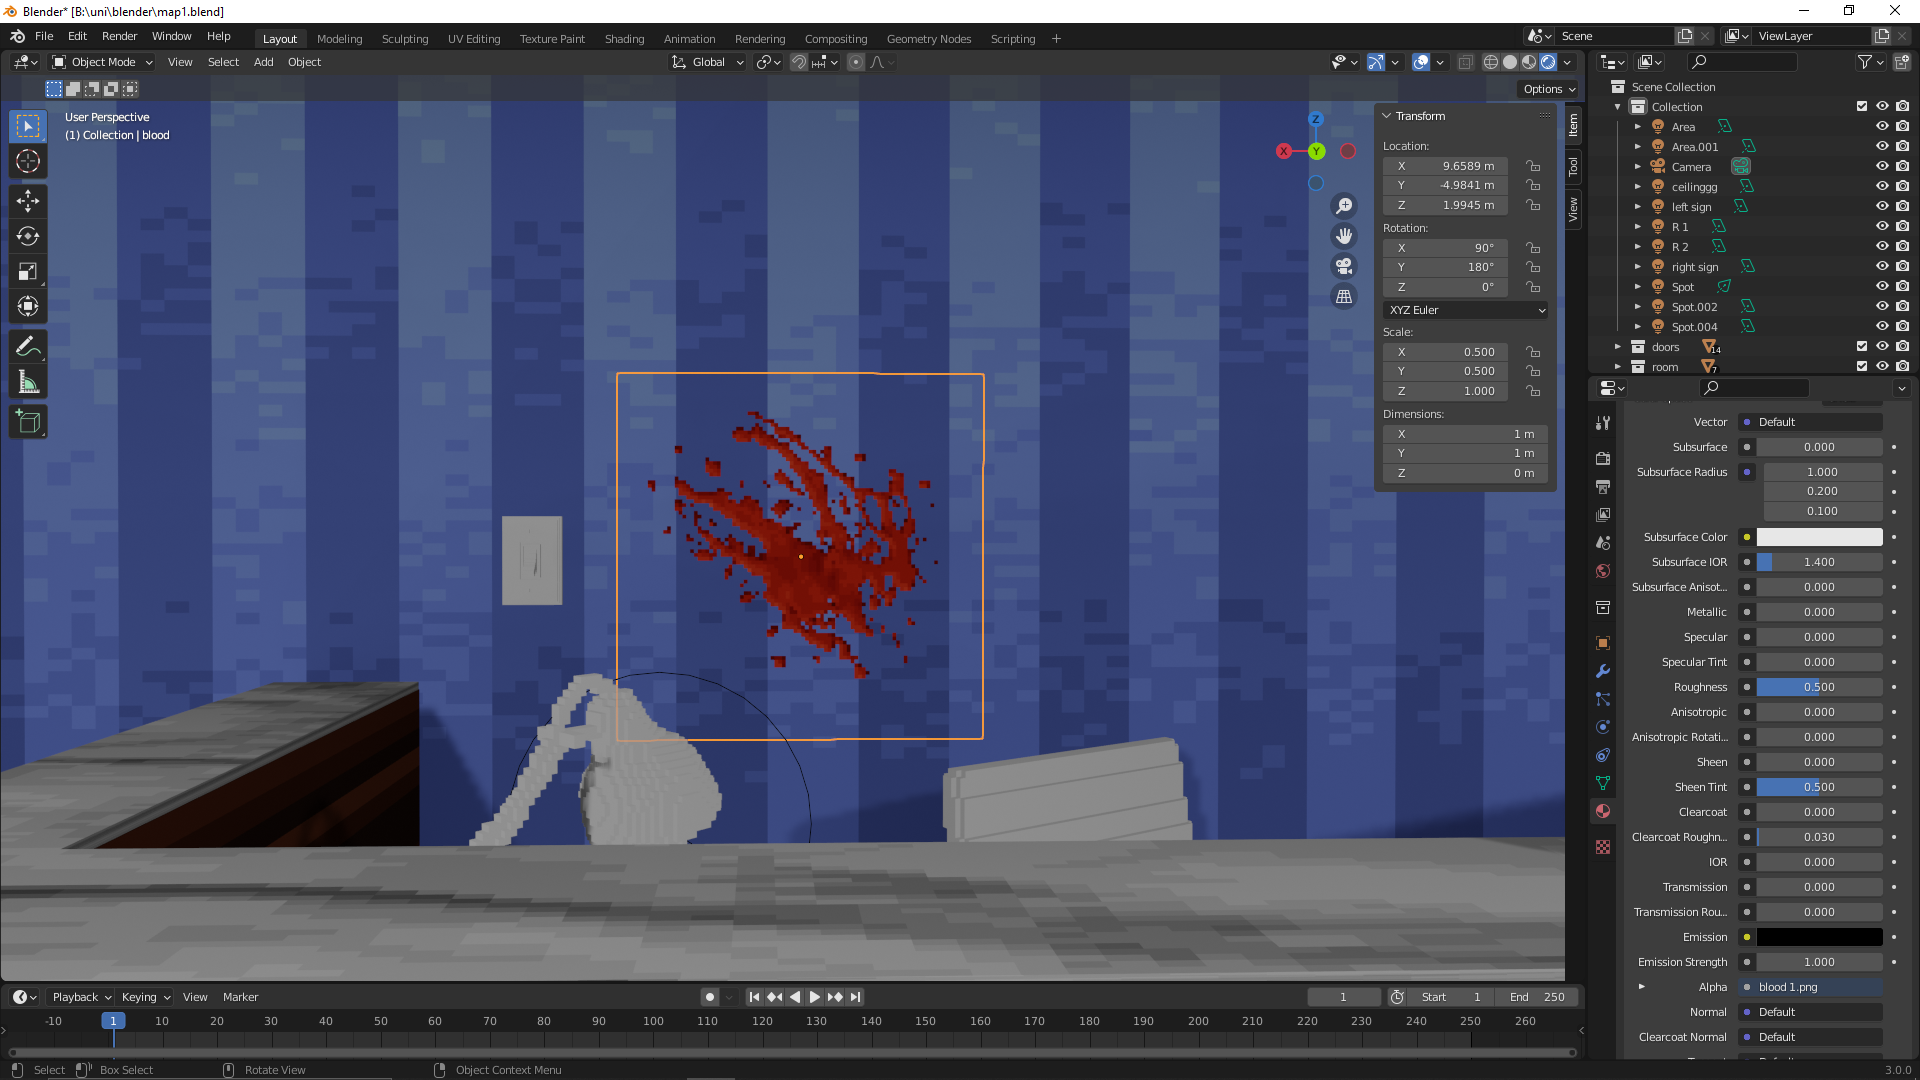Screen dimensions: 1920x1080
Task: Expand the doors collection
Action: click(x=1617, y=347)
